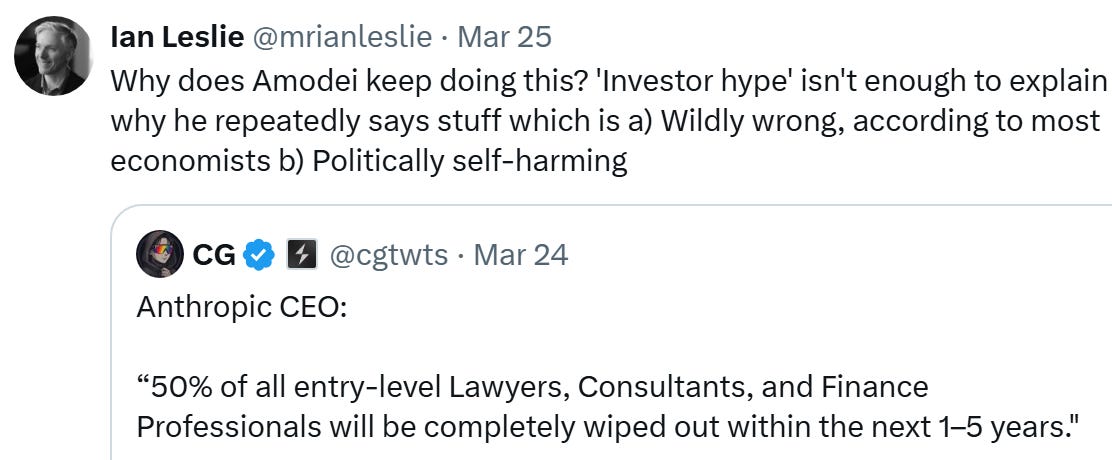Image resolution: width=1112 pixels, height=460 pixels.
Task: Click CG's blue verified checkmark badge
Action: (260, 255)
